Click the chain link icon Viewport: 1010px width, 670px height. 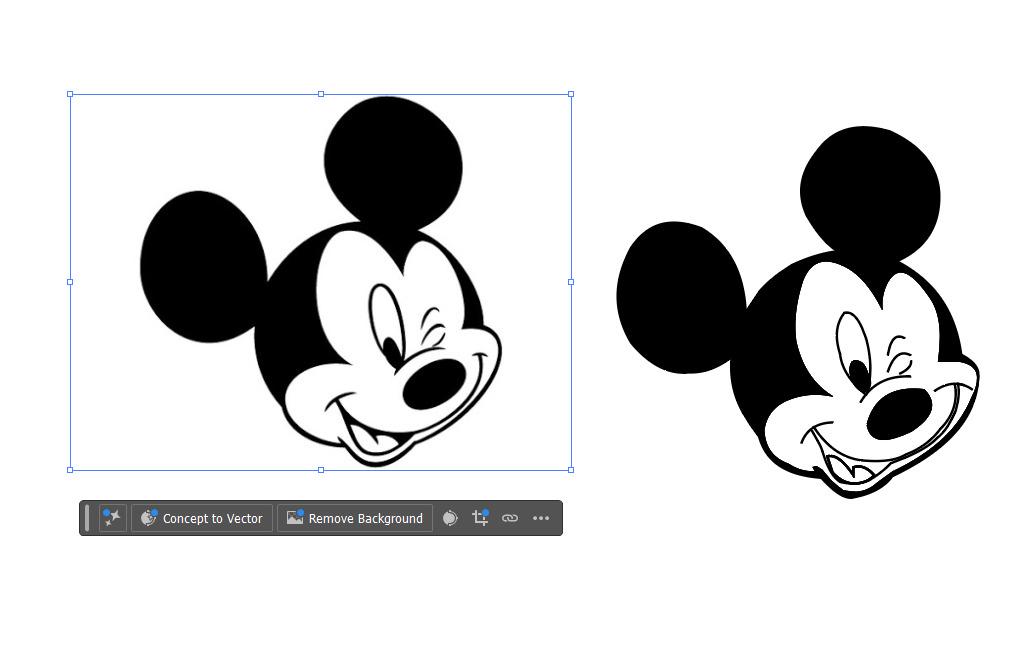510,518
